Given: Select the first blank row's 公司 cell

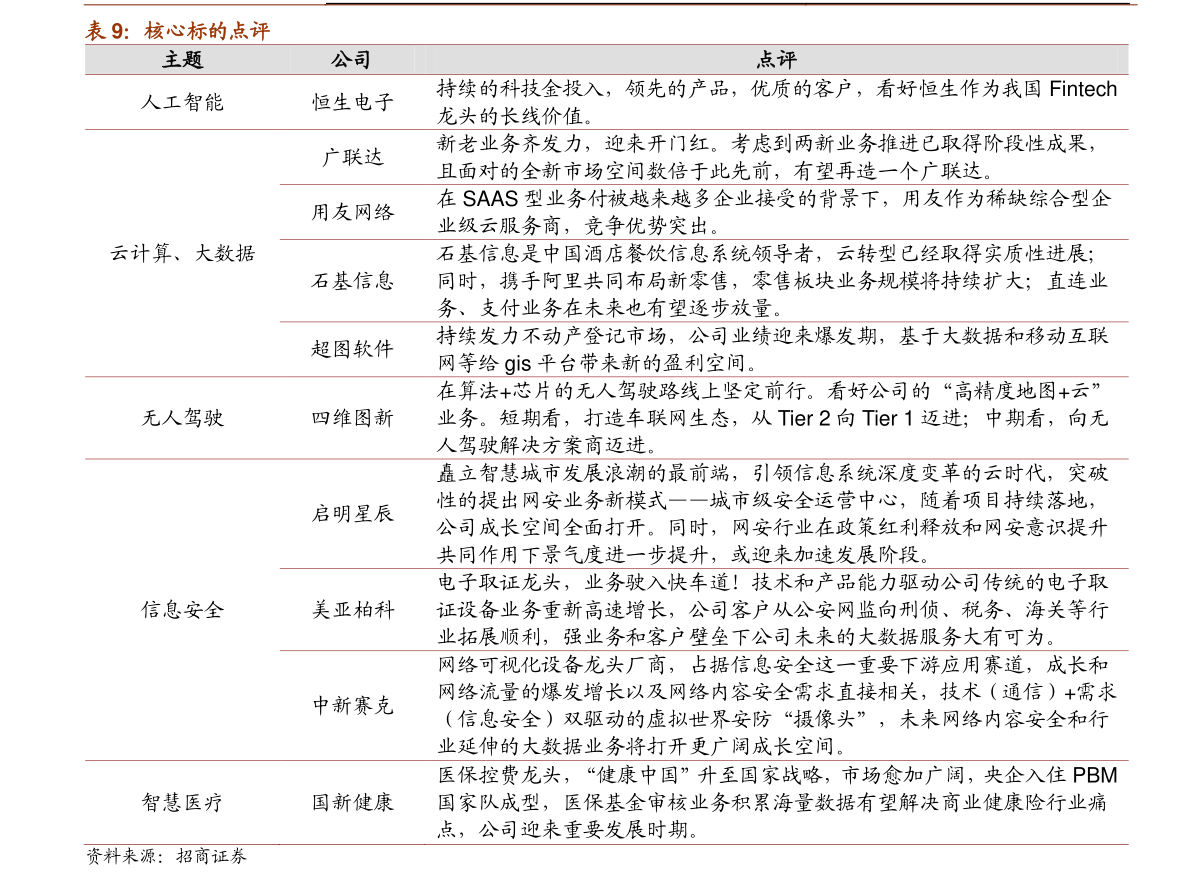Looking at the screenshot, I should point(351,102).
